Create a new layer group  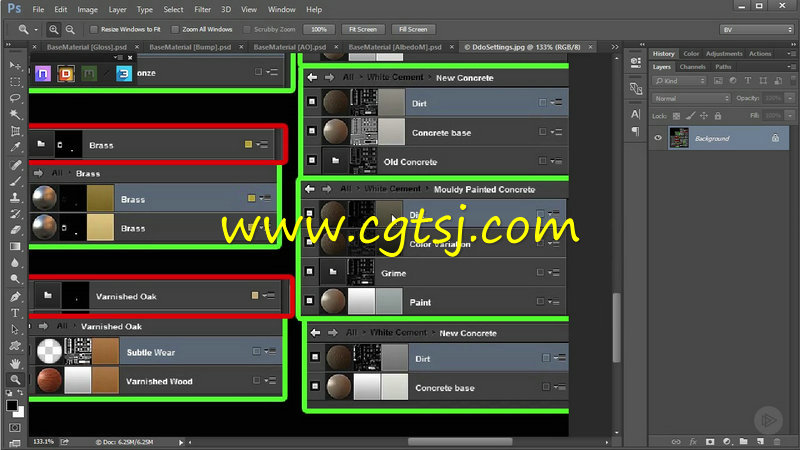[x=743, y=441]
